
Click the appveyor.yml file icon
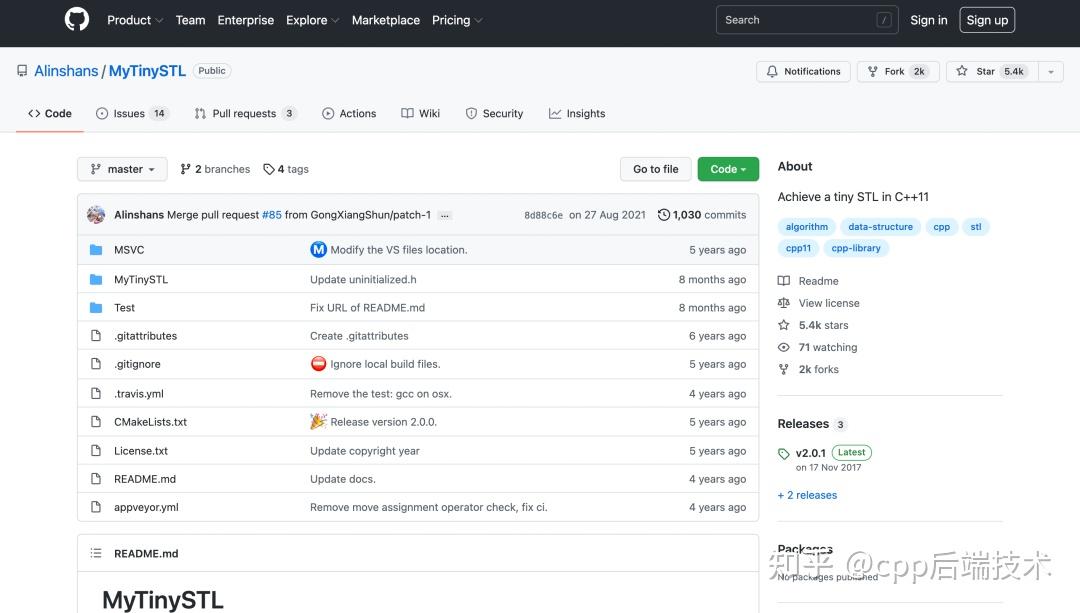(x=96, y=508)
